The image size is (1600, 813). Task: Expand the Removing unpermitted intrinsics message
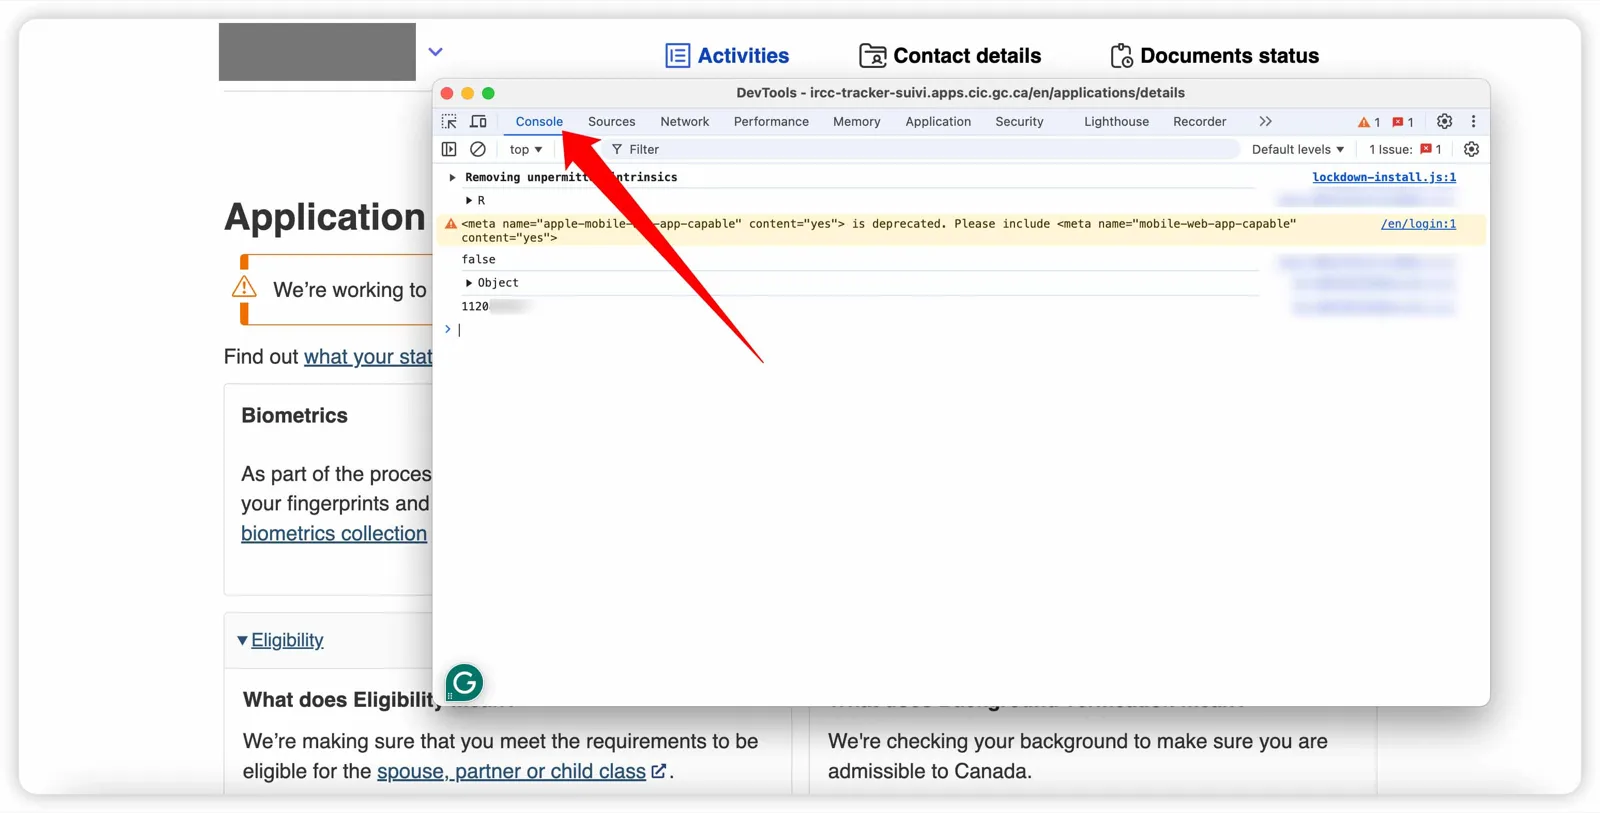[452, 177]
